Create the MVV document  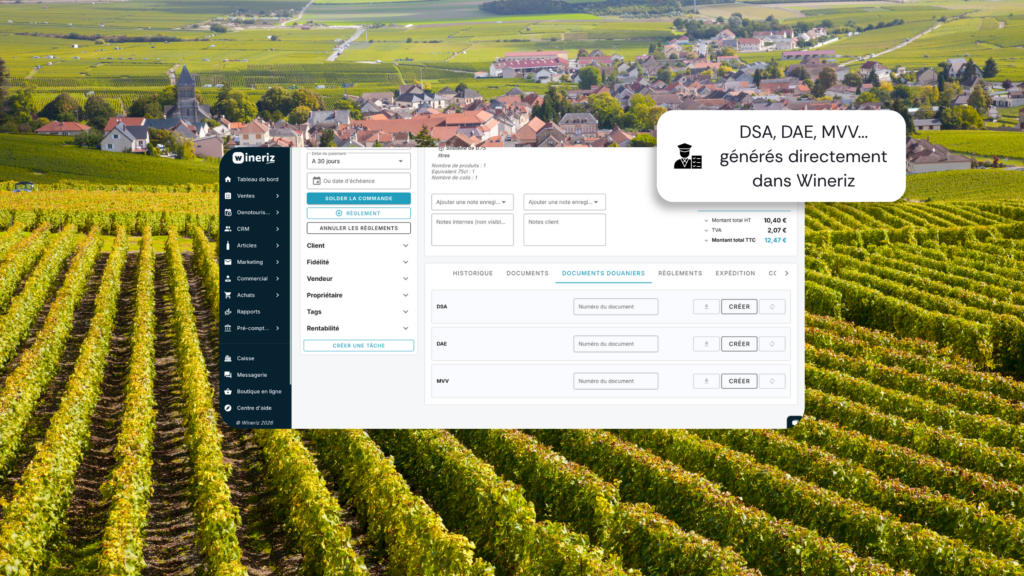coord(739,381)
